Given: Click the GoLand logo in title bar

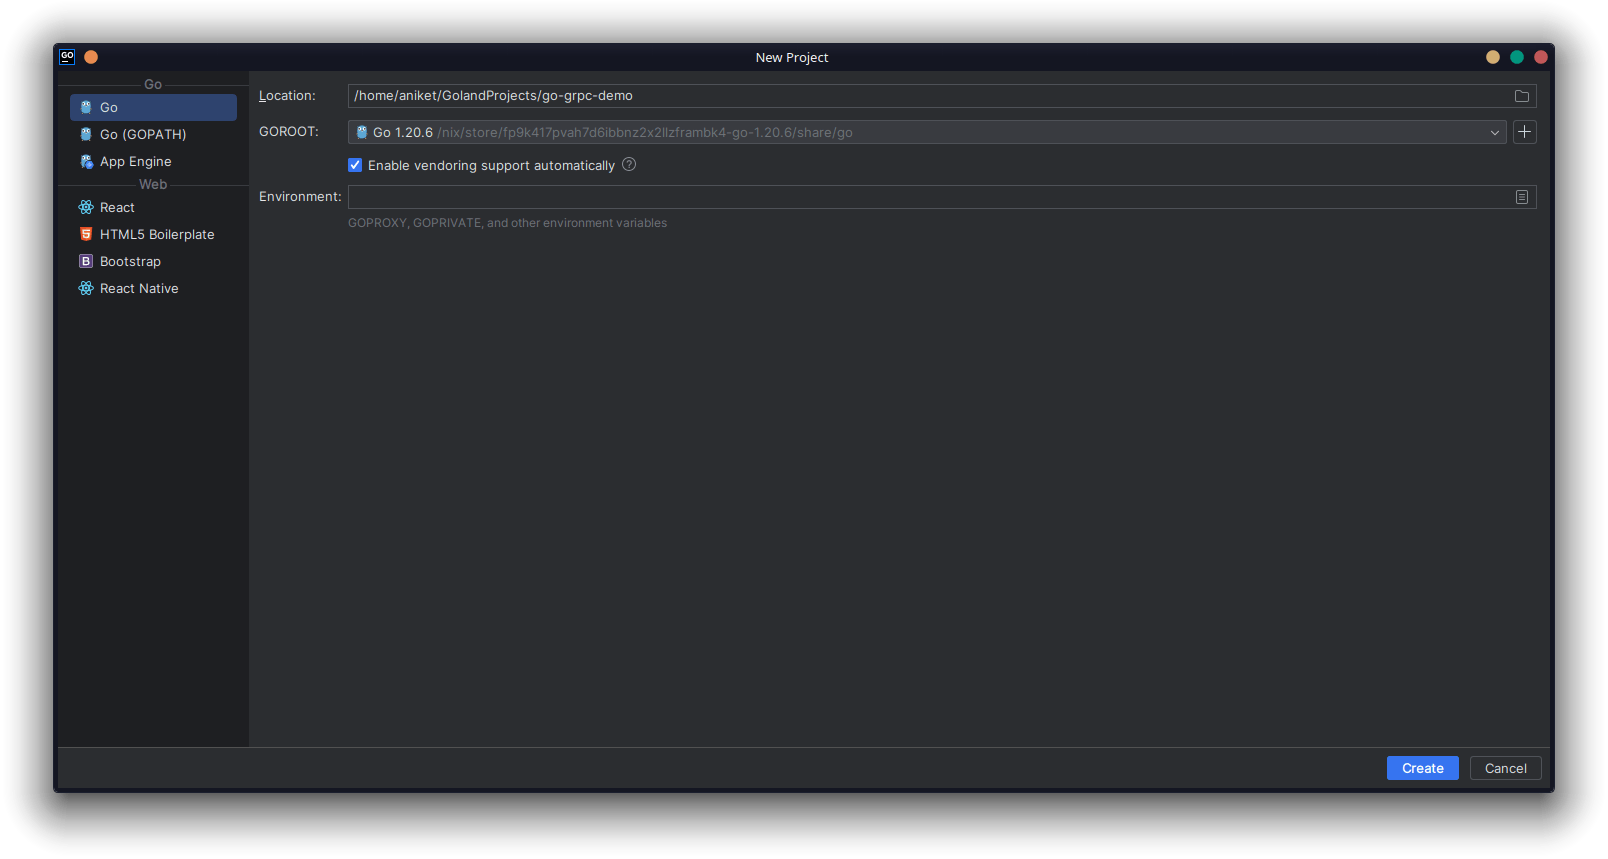Looking at the screenshot, I should [x=67, y=57].
